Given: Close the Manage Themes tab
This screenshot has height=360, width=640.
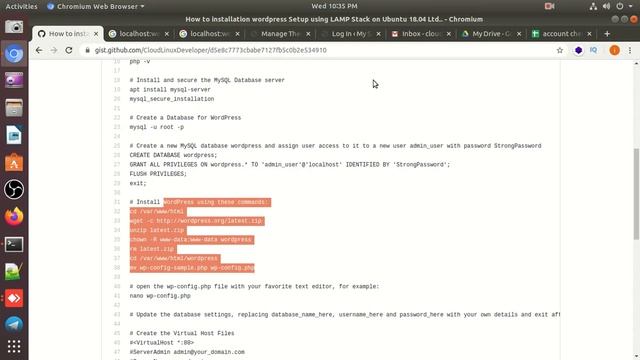Looking at the screenshot, I should point(308,34).
